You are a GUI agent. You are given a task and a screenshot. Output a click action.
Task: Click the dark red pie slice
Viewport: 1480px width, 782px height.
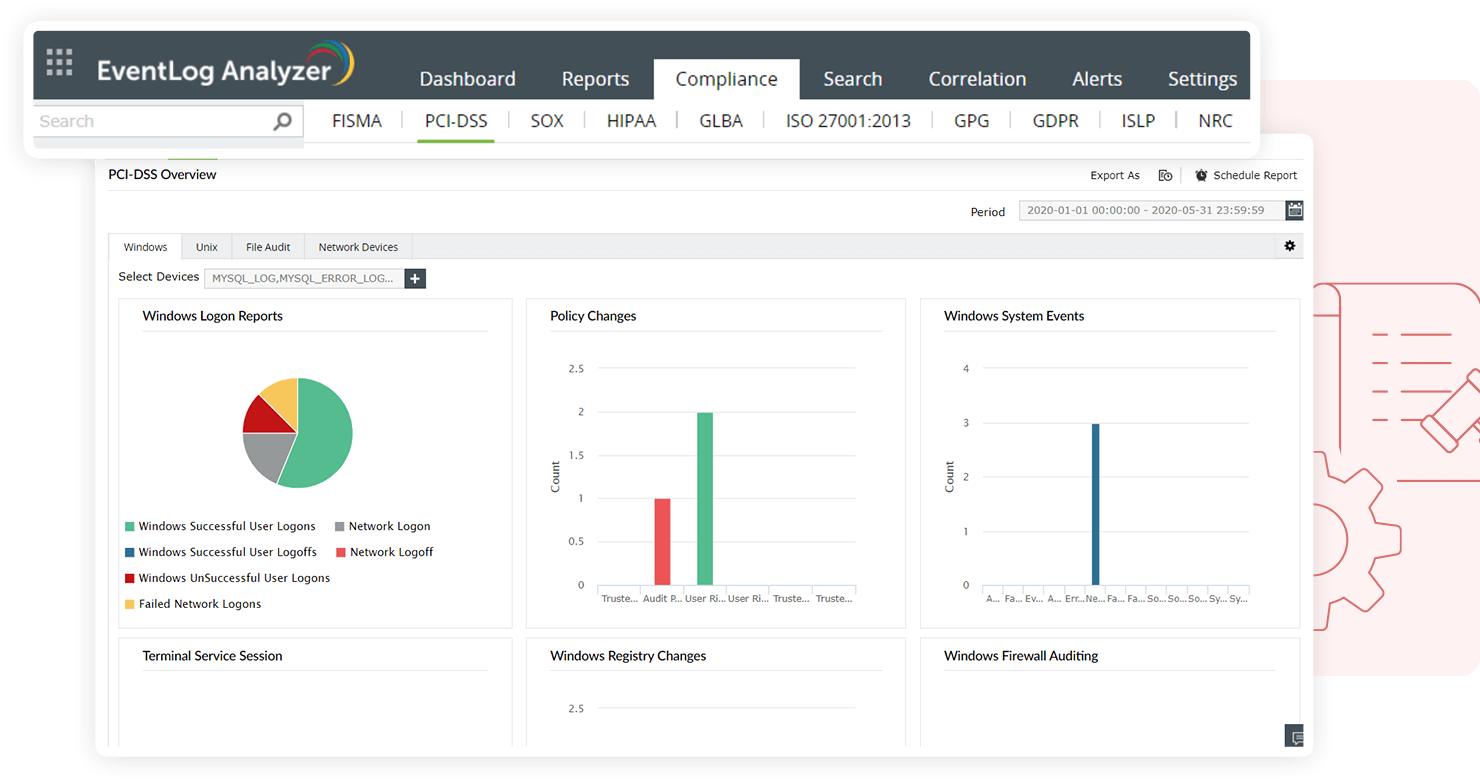pyautogui.click(x=267, y=417)
